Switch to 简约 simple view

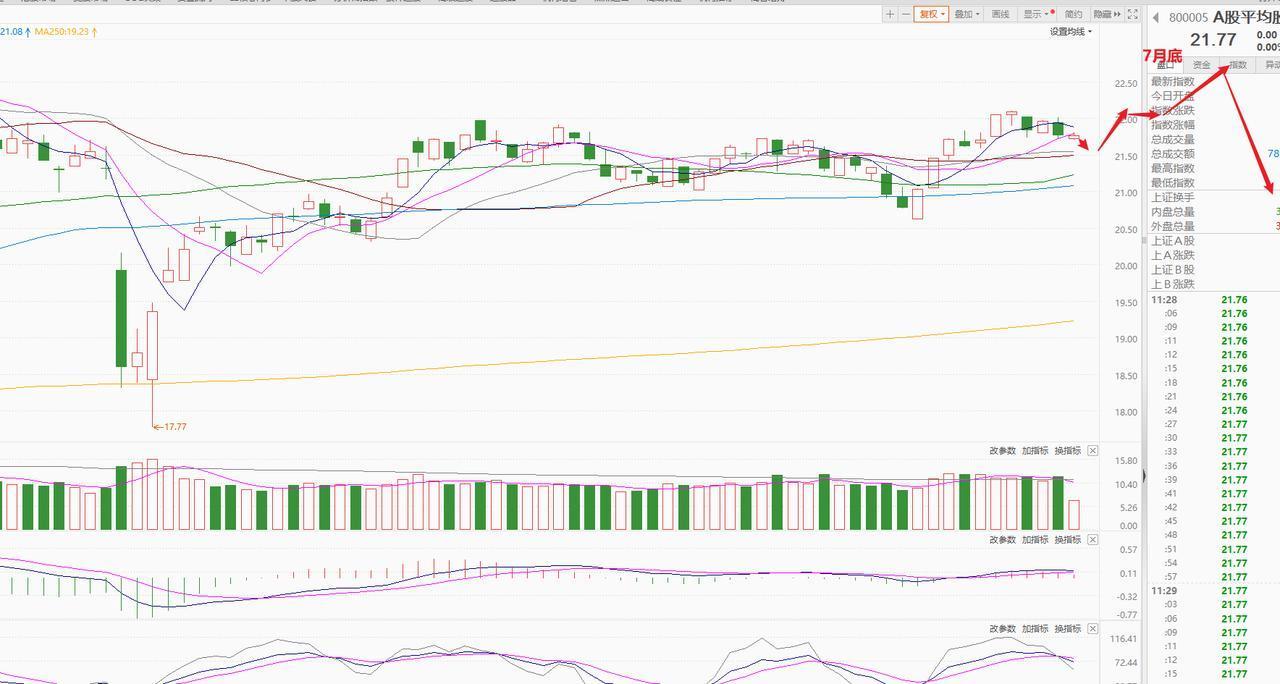[1073, 14]
